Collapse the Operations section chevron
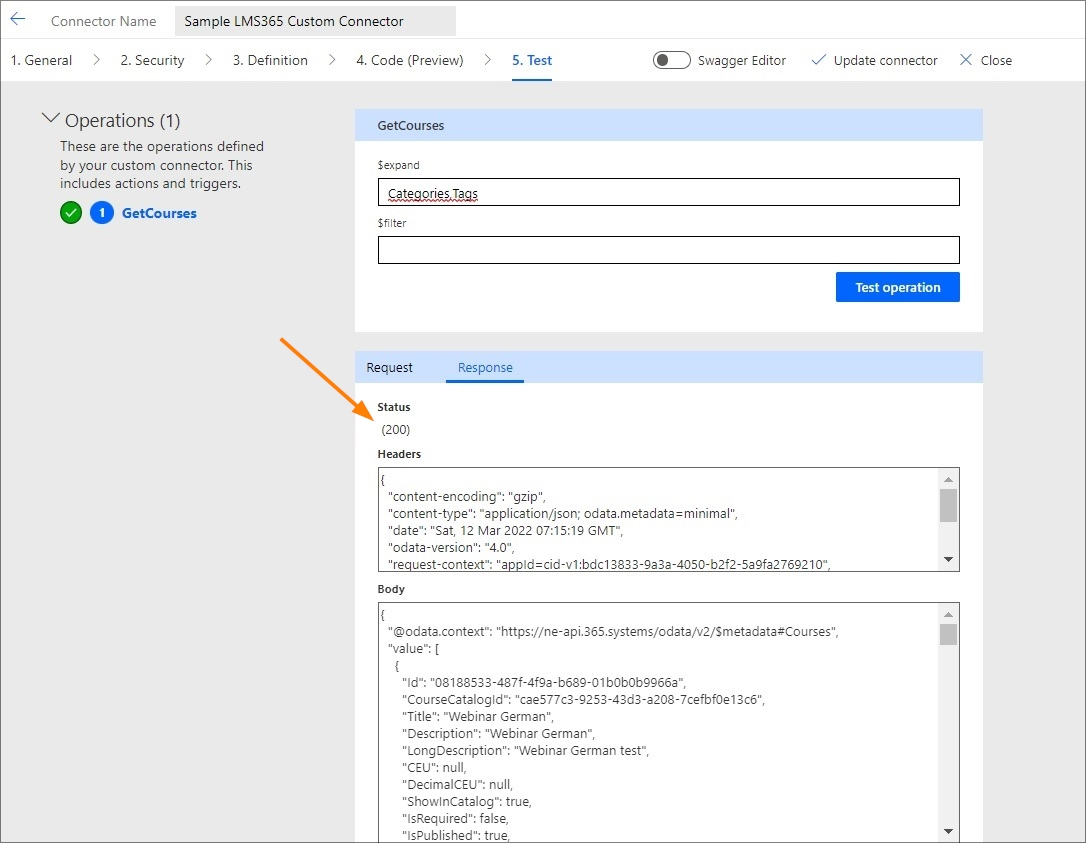The width and height of the screenshot is (1086, 843). tap(50, 120)
